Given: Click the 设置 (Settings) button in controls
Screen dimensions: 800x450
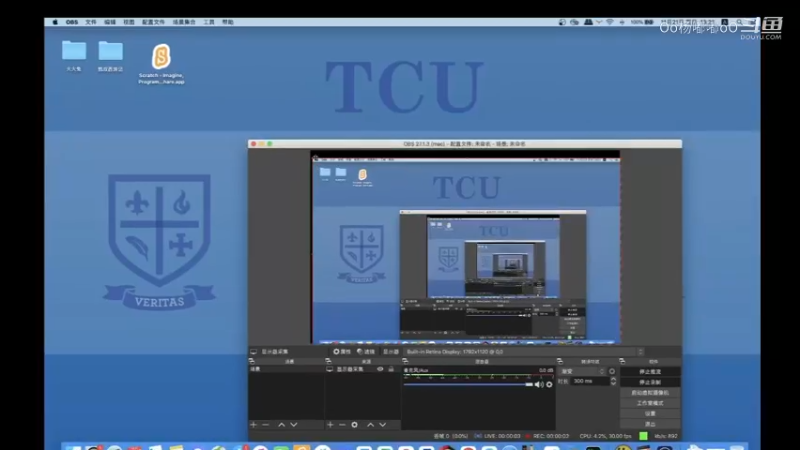Looking at the screenshot, I should (650, 414).
